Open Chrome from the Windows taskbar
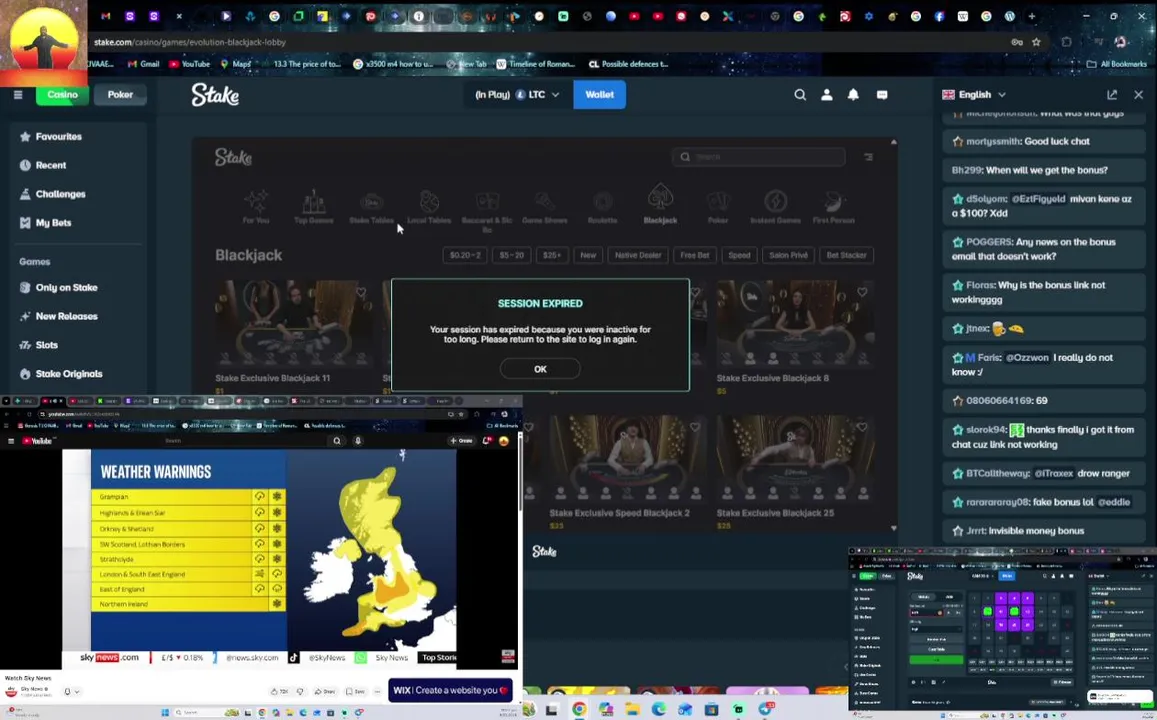This screenshot has height=720, width=1157. click(579, 710)
